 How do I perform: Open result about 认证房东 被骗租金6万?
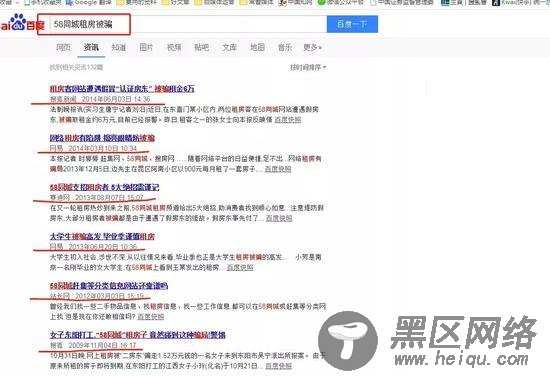122,88
